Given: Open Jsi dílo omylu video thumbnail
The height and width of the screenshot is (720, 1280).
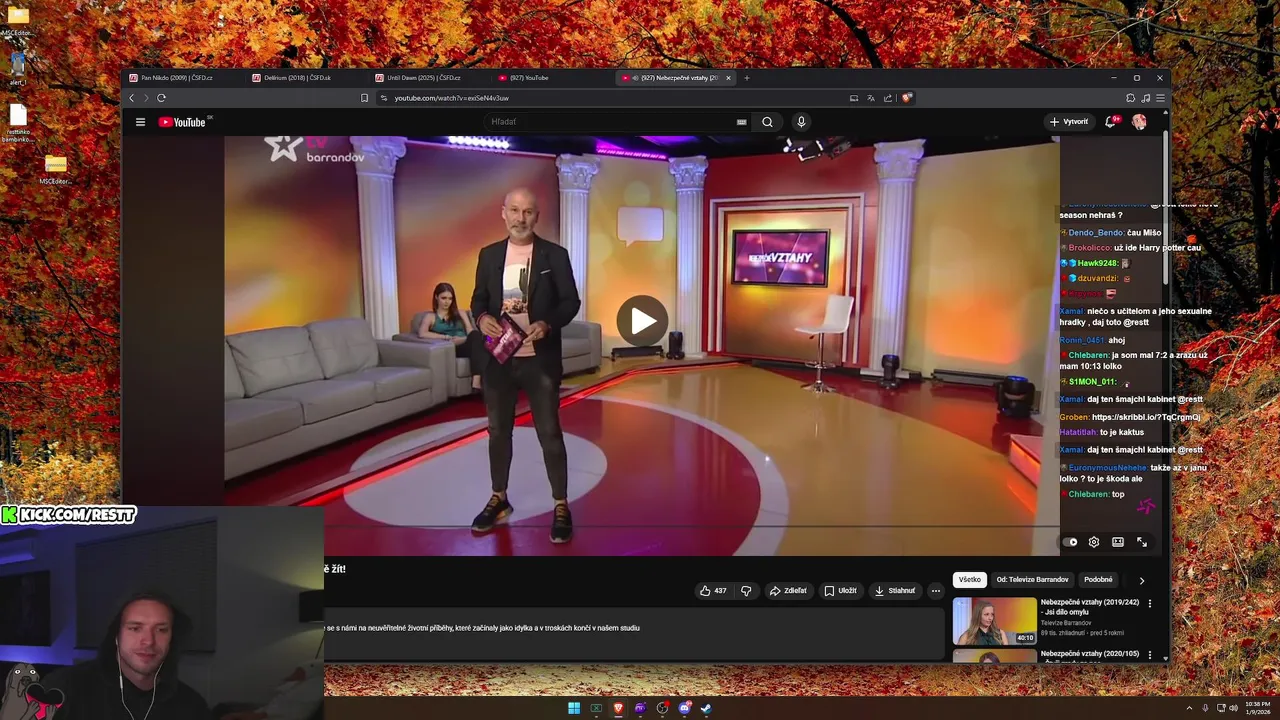Looking at the screenshot, I should coord(995,621).
